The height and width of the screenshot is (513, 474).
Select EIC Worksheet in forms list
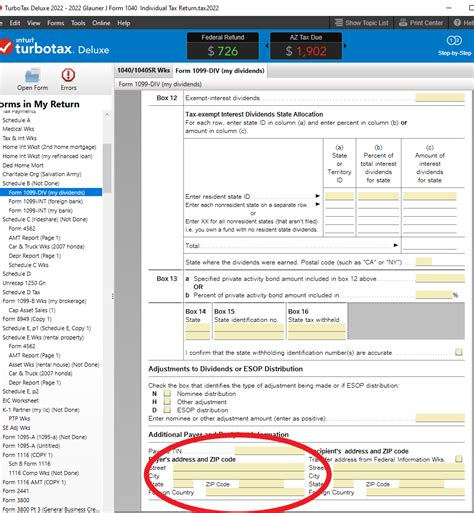pyautogui.click(x=20, y=400)
